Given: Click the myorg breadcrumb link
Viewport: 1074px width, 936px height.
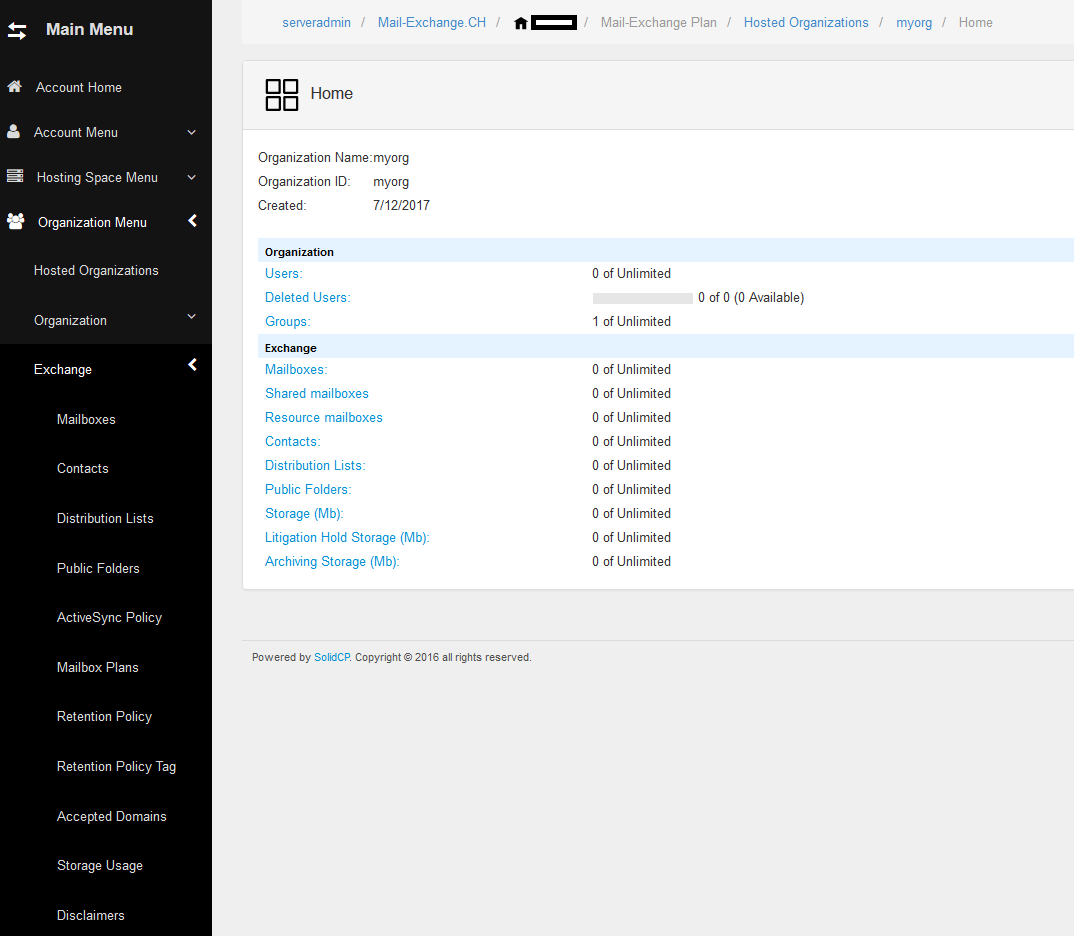Looking at the screenshot, I should [914, 23].
